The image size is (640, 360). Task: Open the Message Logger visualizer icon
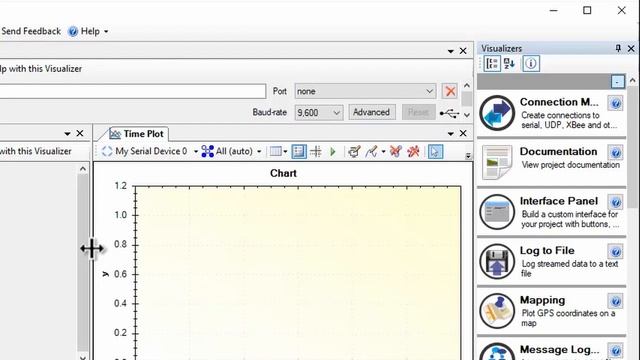(497, 352)
